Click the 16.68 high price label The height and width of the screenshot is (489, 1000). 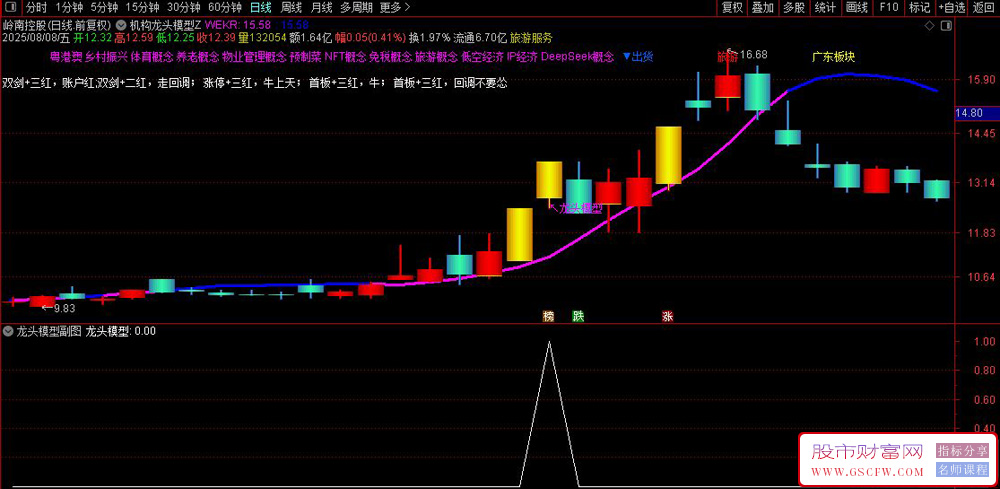[x=753, y=55]
